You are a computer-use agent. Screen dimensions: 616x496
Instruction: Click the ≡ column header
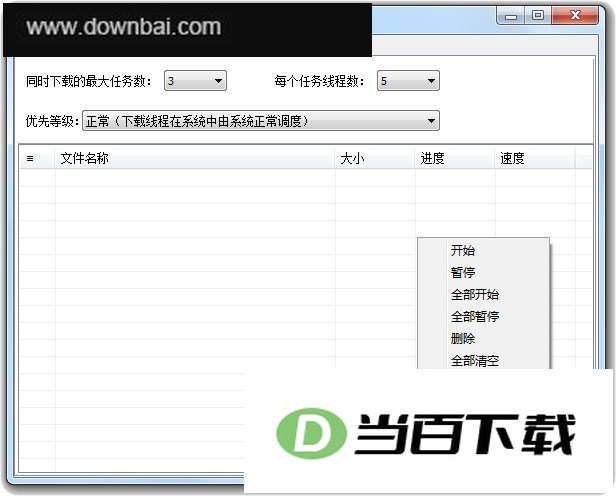pos(37,158)
